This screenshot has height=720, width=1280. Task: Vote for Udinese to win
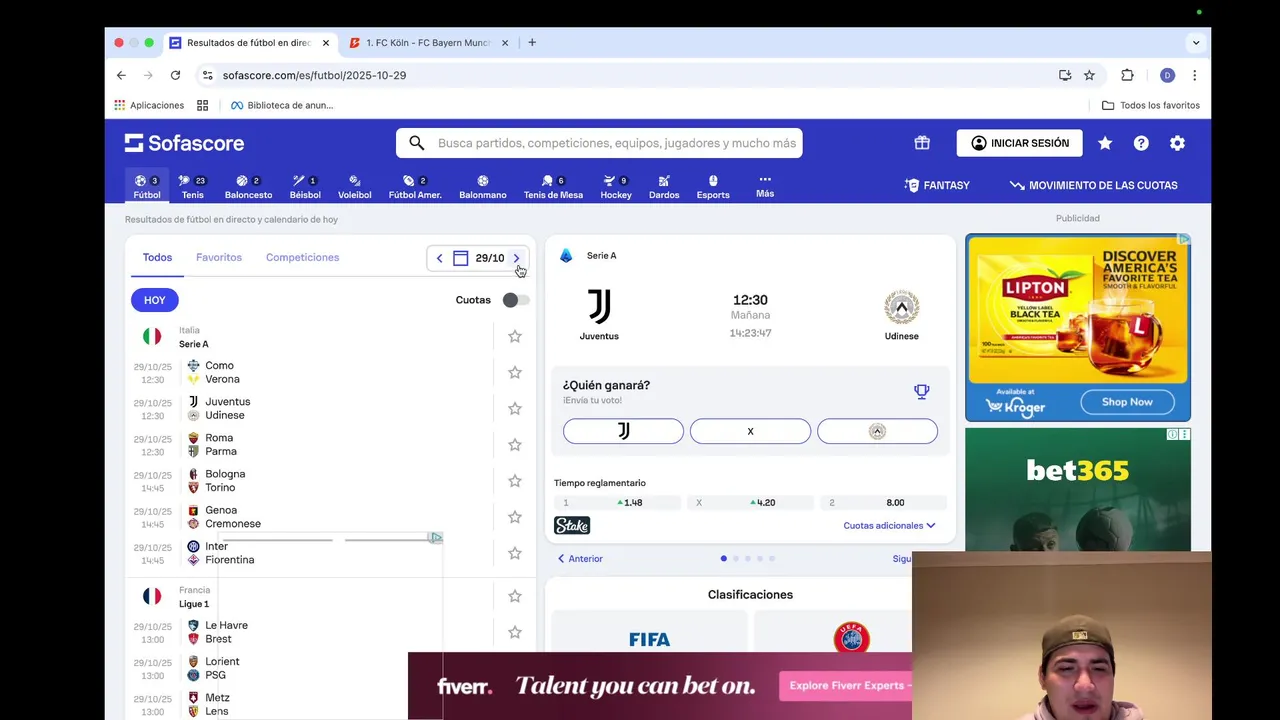877,431
